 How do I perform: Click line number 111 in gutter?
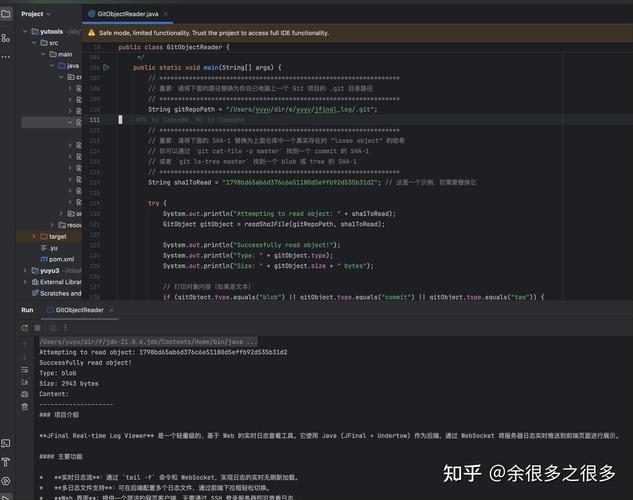(95, 119)
